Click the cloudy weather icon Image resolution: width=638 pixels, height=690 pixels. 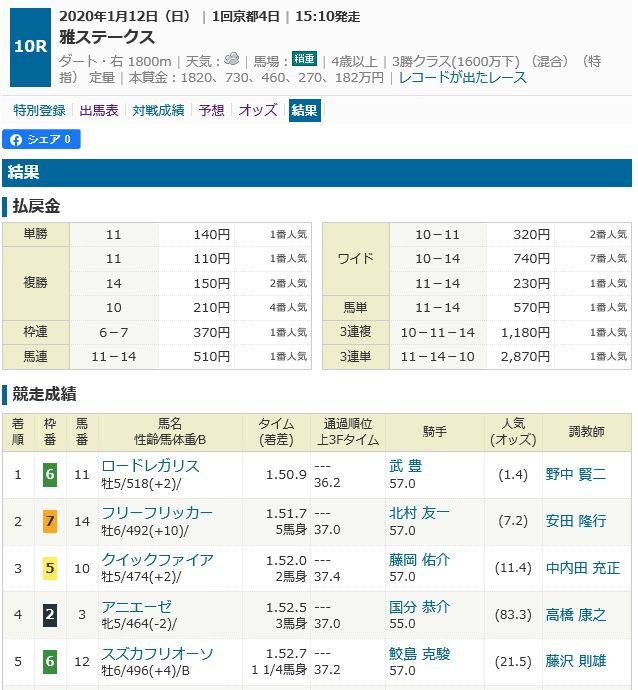(x=231, y=59)
